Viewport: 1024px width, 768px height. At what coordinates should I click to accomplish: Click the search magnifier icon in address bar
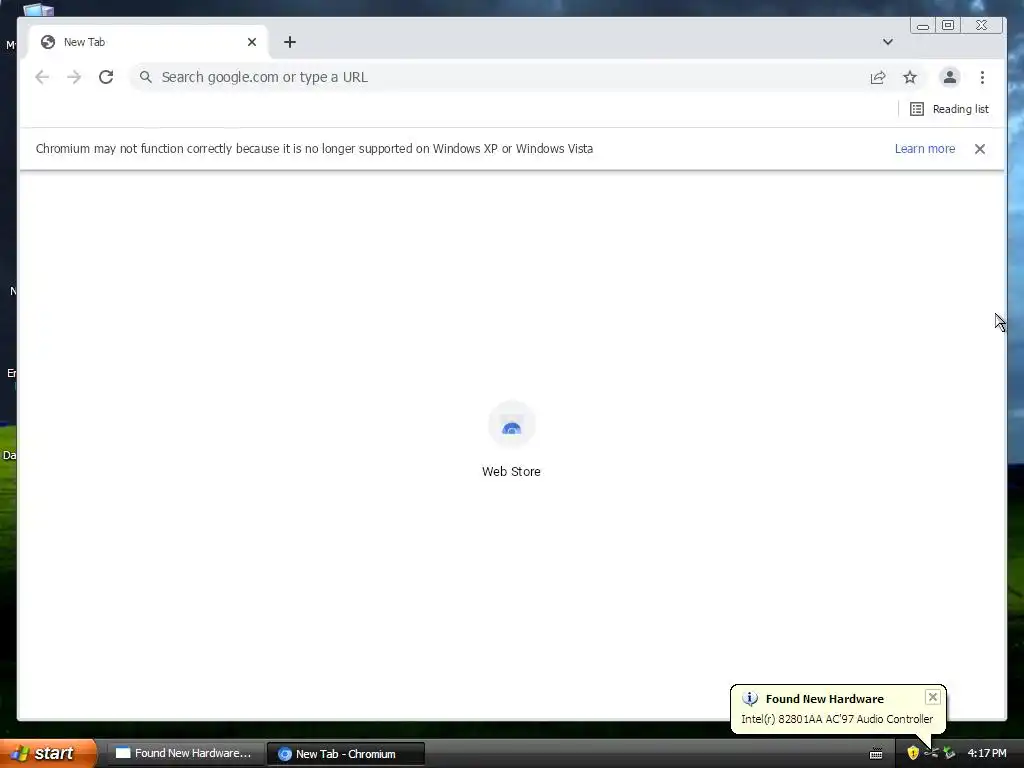[146, 77]
